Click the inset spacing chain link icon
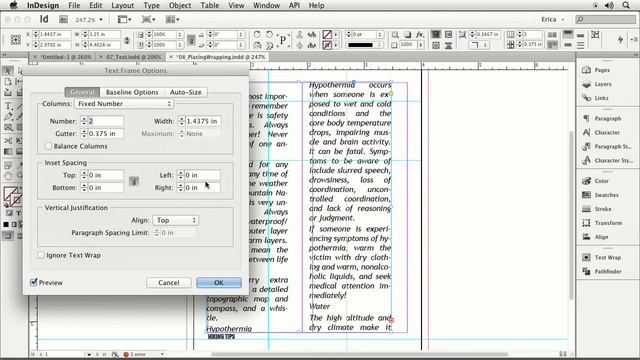Screen dimensions: 640x360 pos(134,181)
